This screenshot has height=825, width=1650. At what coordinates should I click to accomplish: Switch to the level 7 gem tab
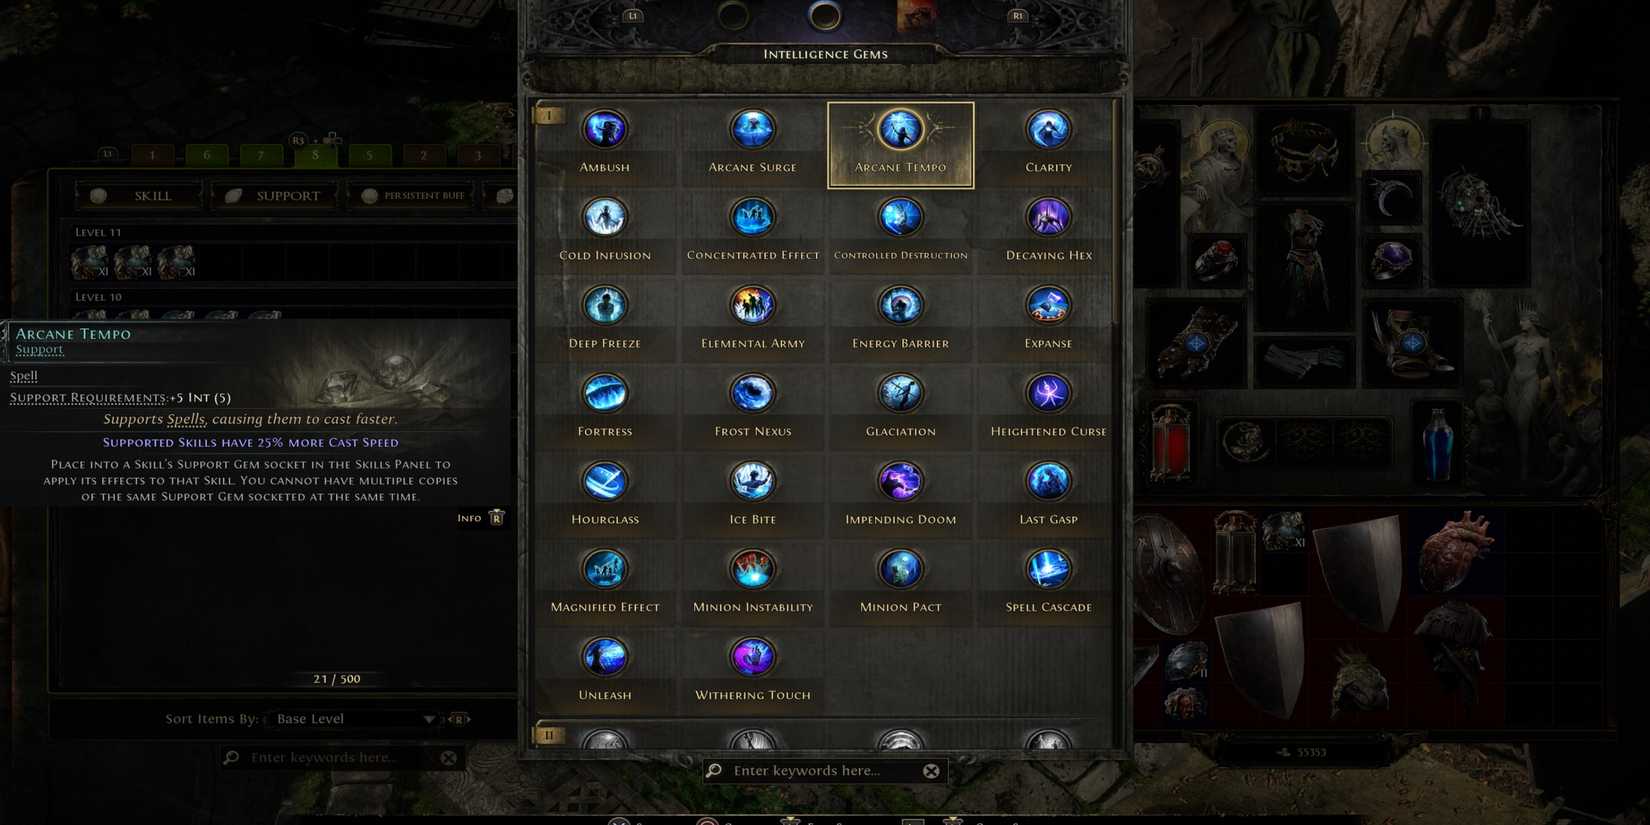click(x=260, y=155)
